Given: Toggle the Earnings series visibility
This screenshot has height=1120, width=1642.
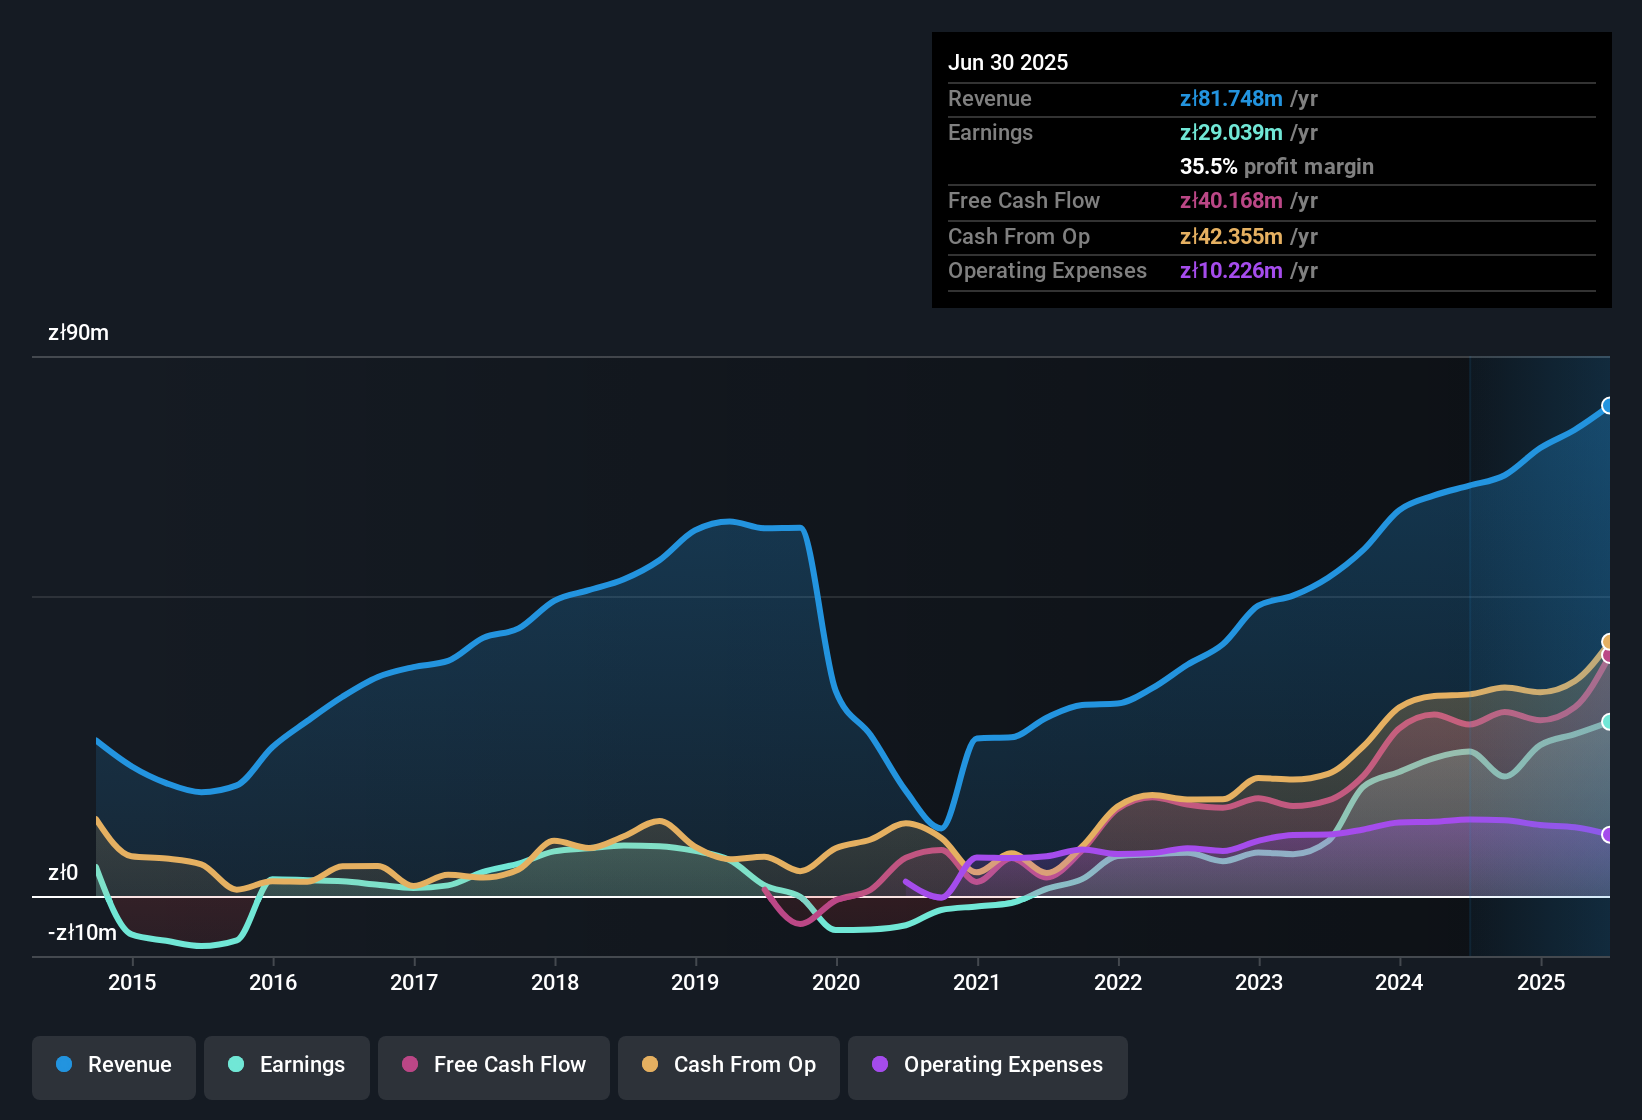Looking at the screenshot, I should (x=286, y=1065).
